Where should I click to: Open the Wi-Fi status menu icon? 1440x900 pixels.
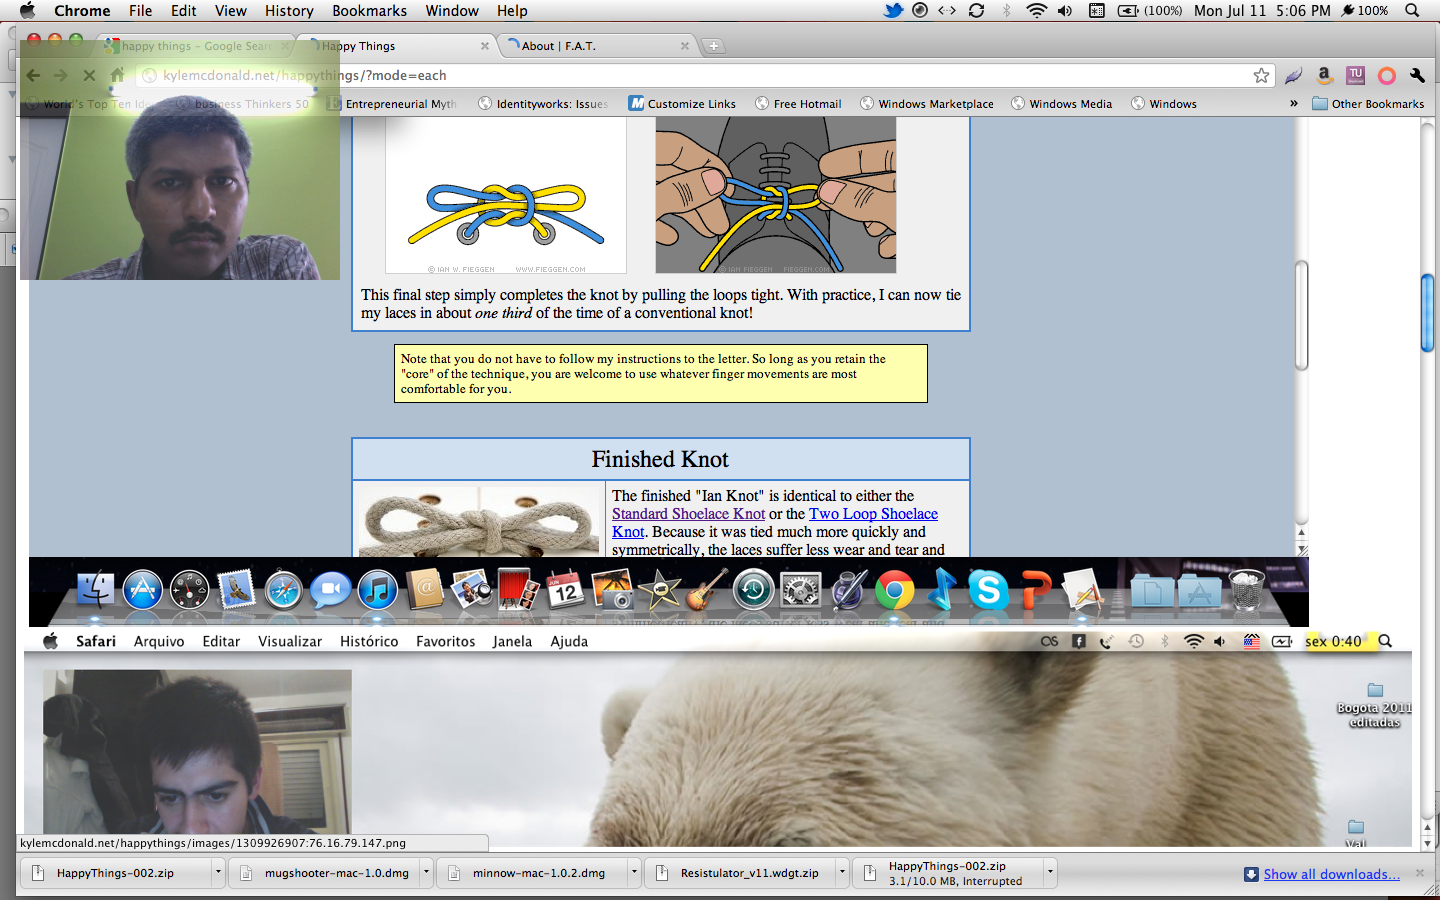pos(1037,10)
